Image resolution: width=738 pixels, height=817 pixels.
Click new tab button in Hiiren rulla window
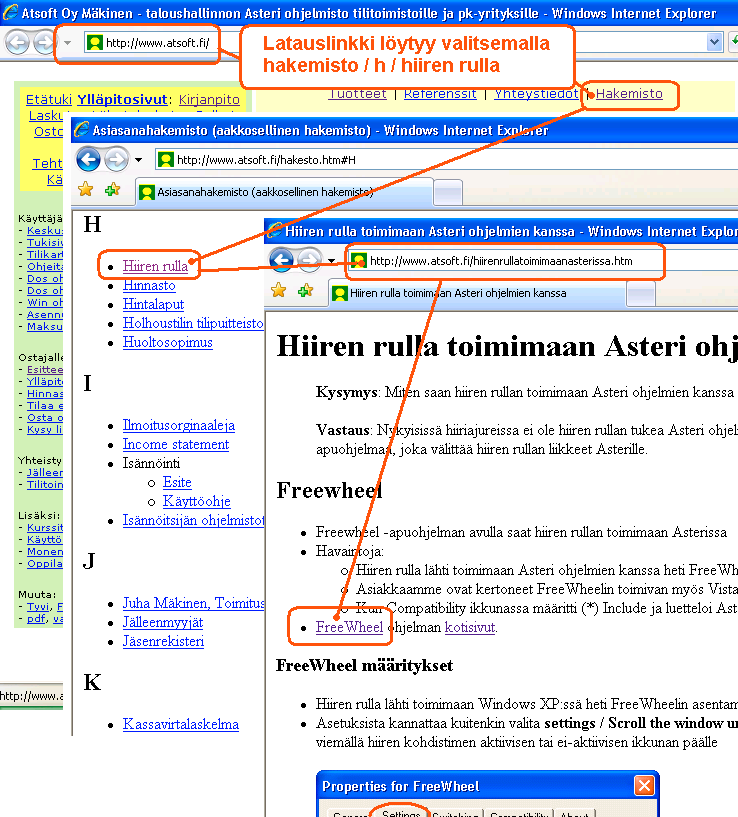[642, 293]
